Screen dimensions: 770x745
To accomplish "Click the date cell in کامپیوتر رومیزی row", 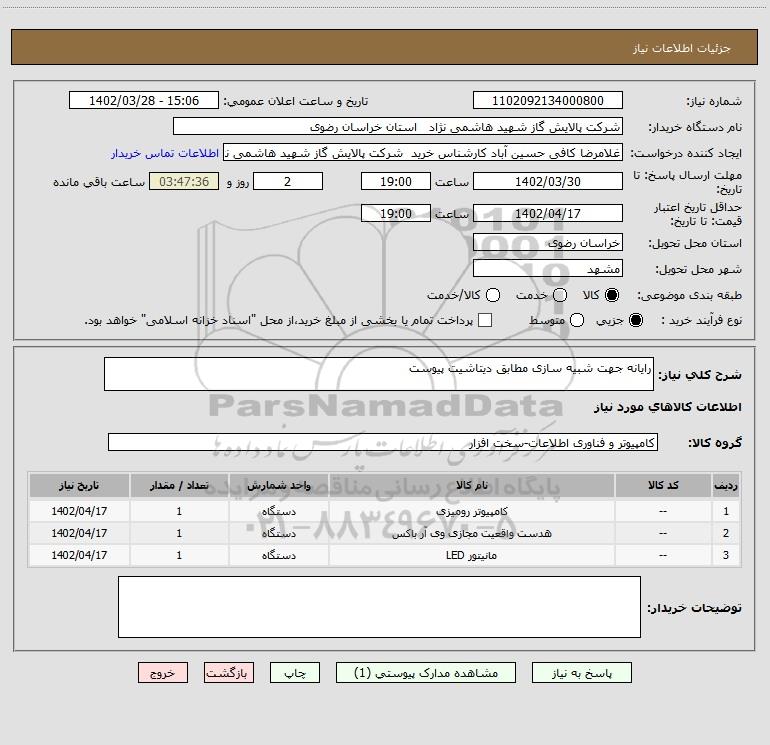I will [79, 511].
